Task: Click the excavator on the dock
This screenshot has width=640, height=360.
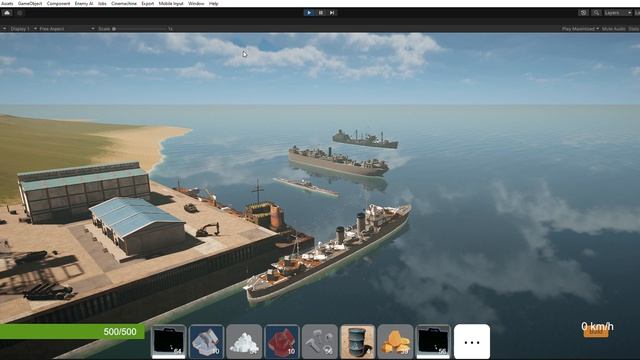Action: click(208, 230)
